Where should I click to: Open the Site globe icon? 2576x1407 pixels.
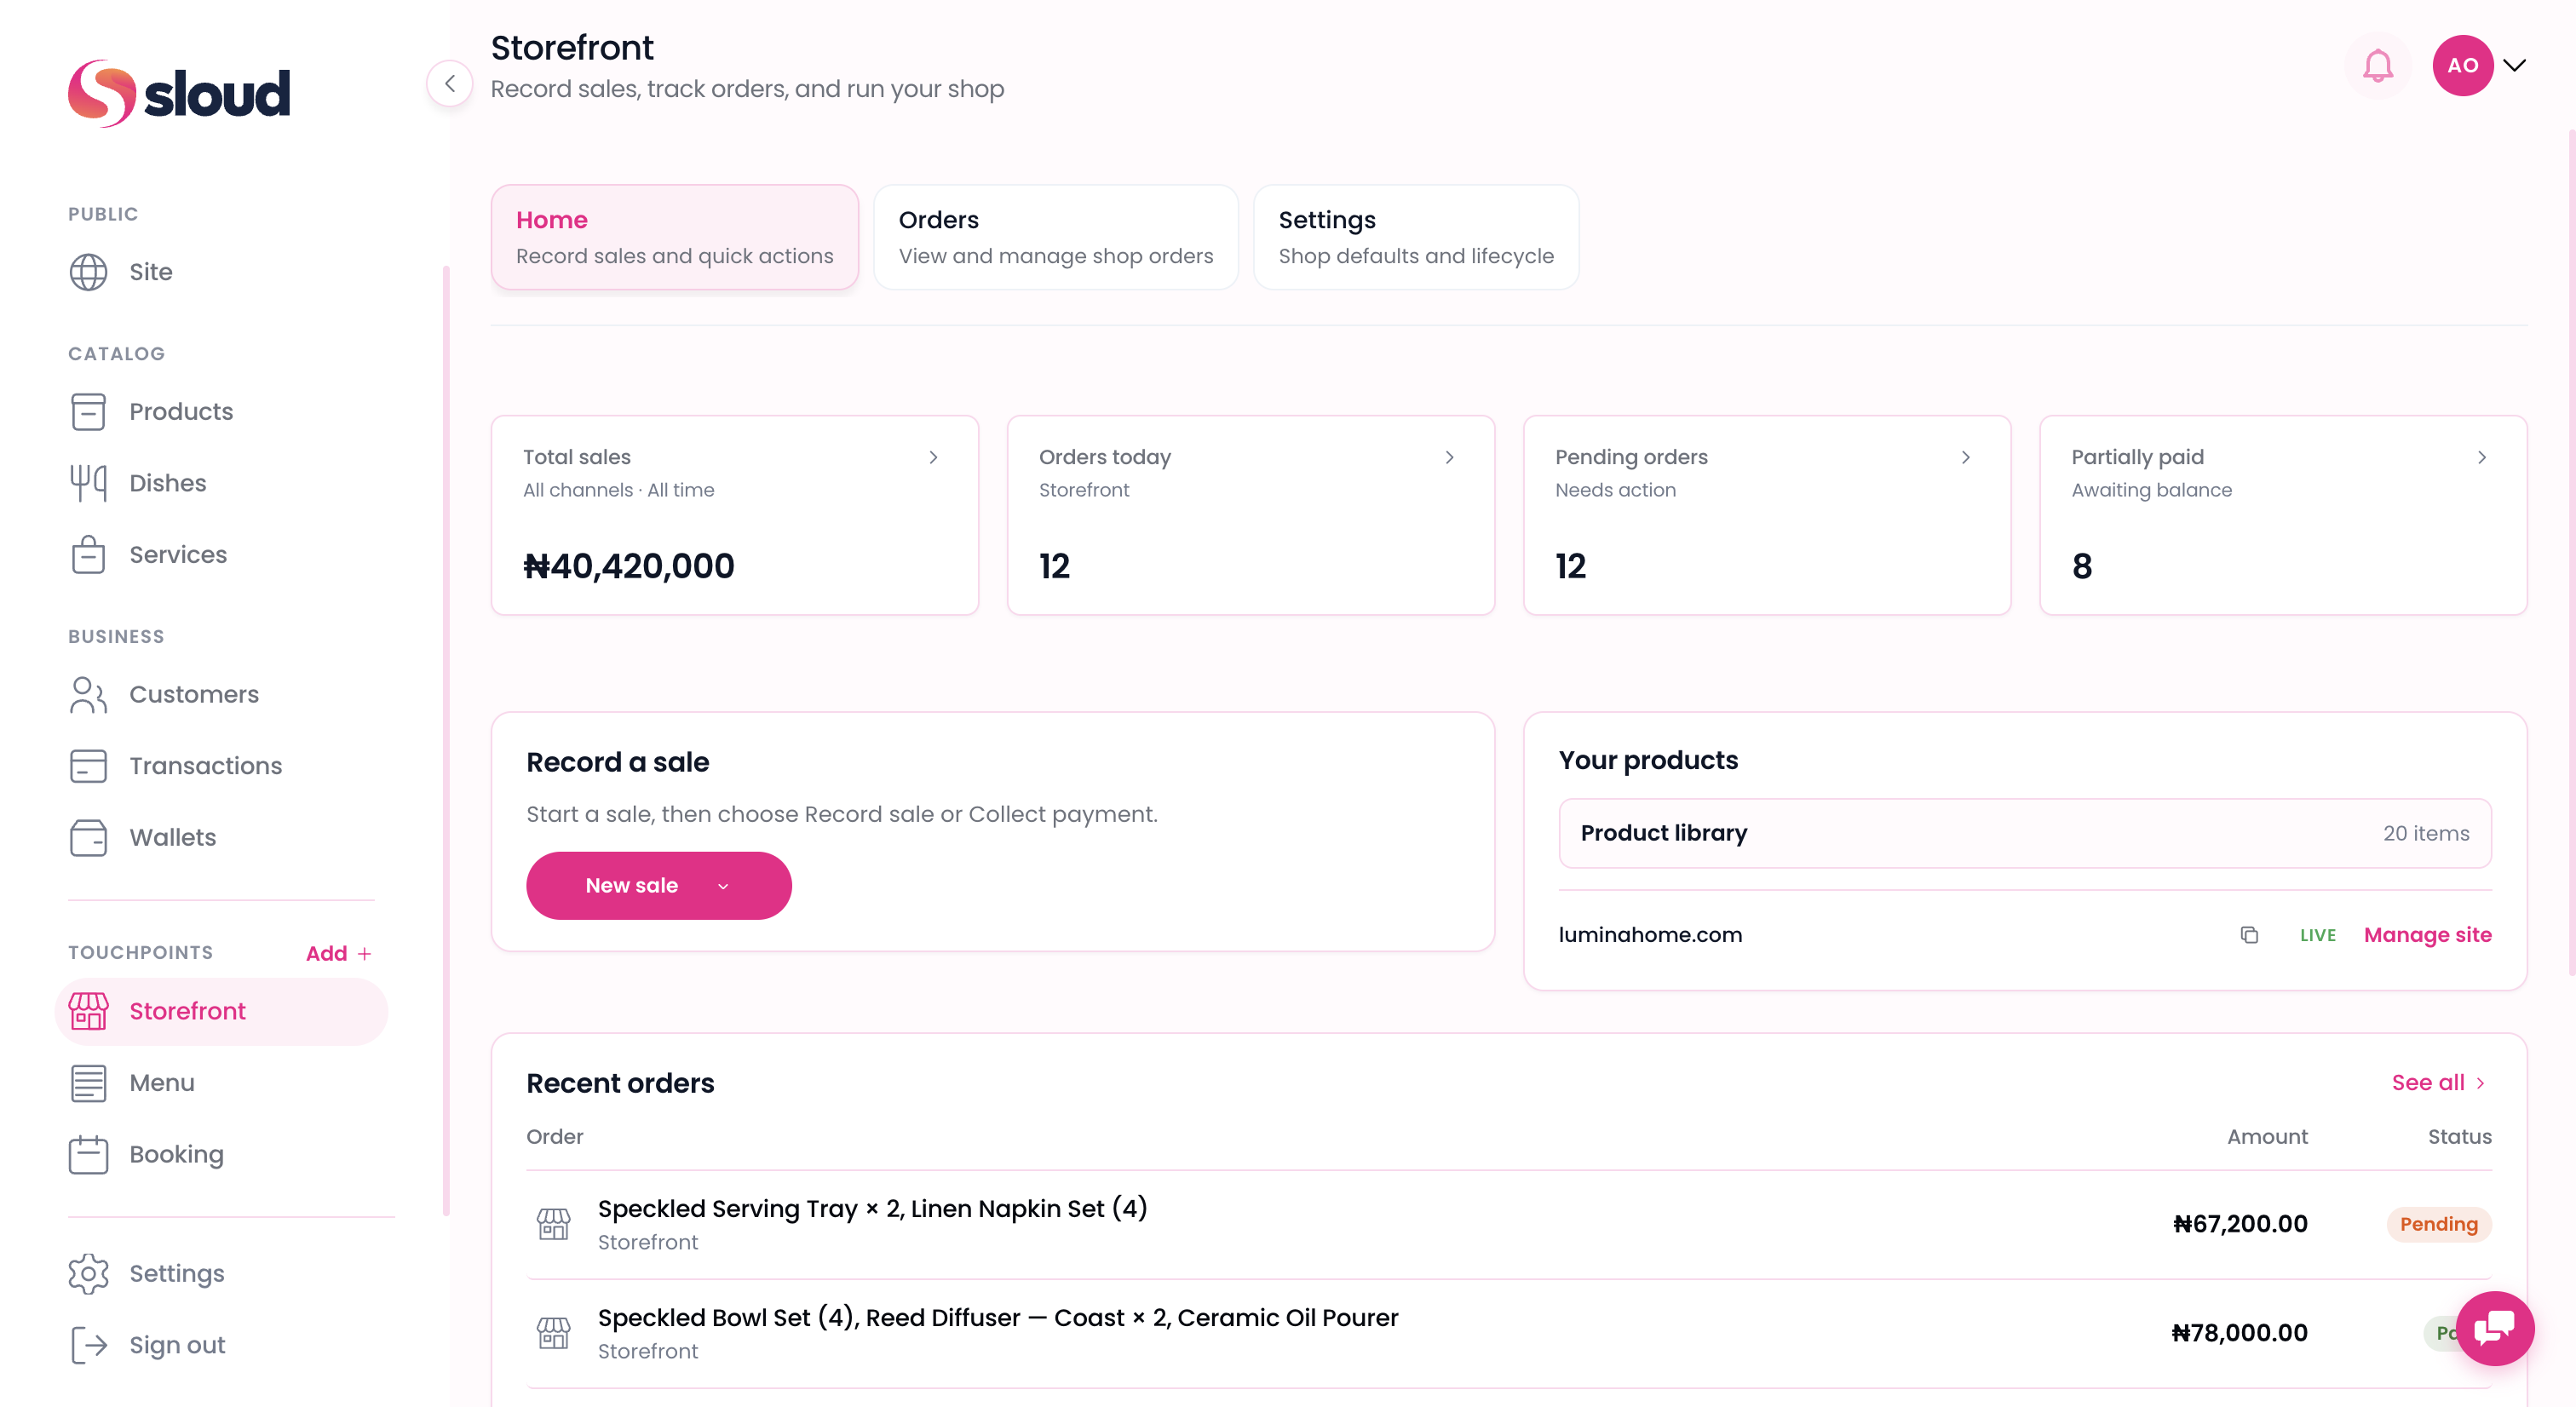pyautogui.click(x=88, y=272)
